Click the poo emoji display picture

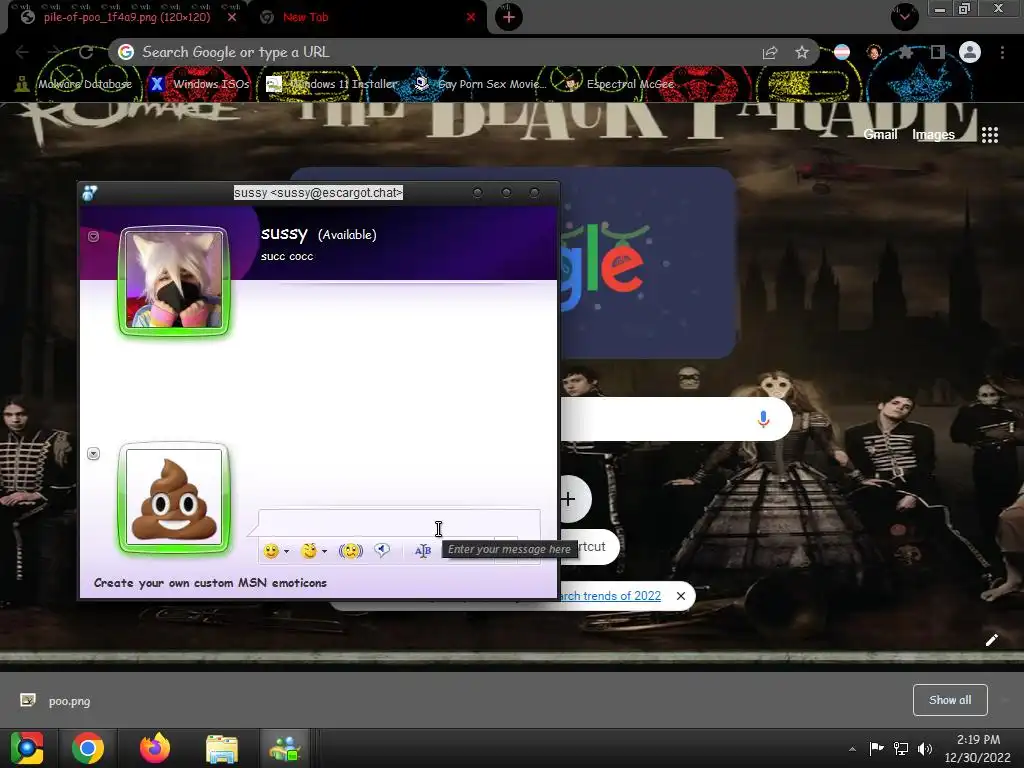(174, 498)
